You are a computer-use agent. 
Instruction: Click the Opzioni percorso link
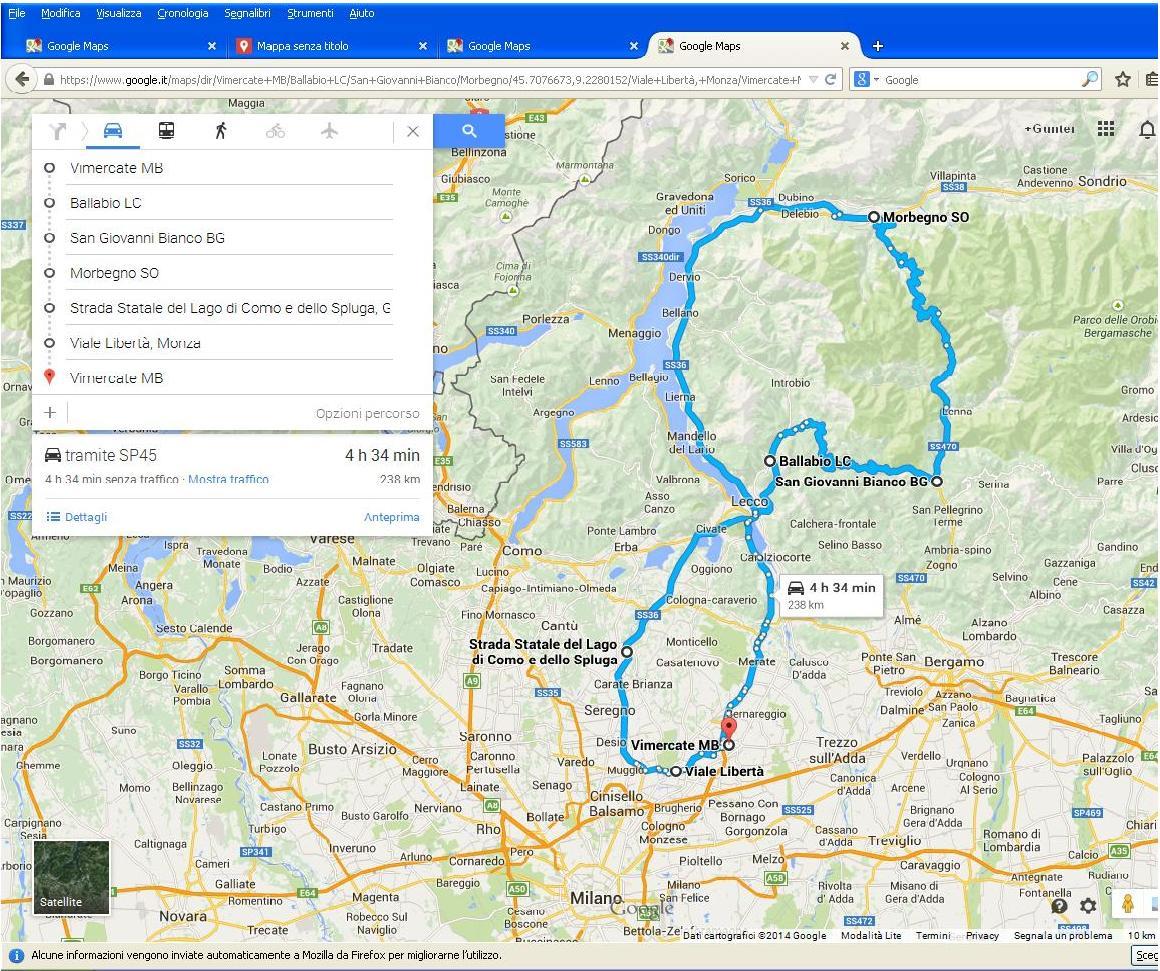coord(368,413)
